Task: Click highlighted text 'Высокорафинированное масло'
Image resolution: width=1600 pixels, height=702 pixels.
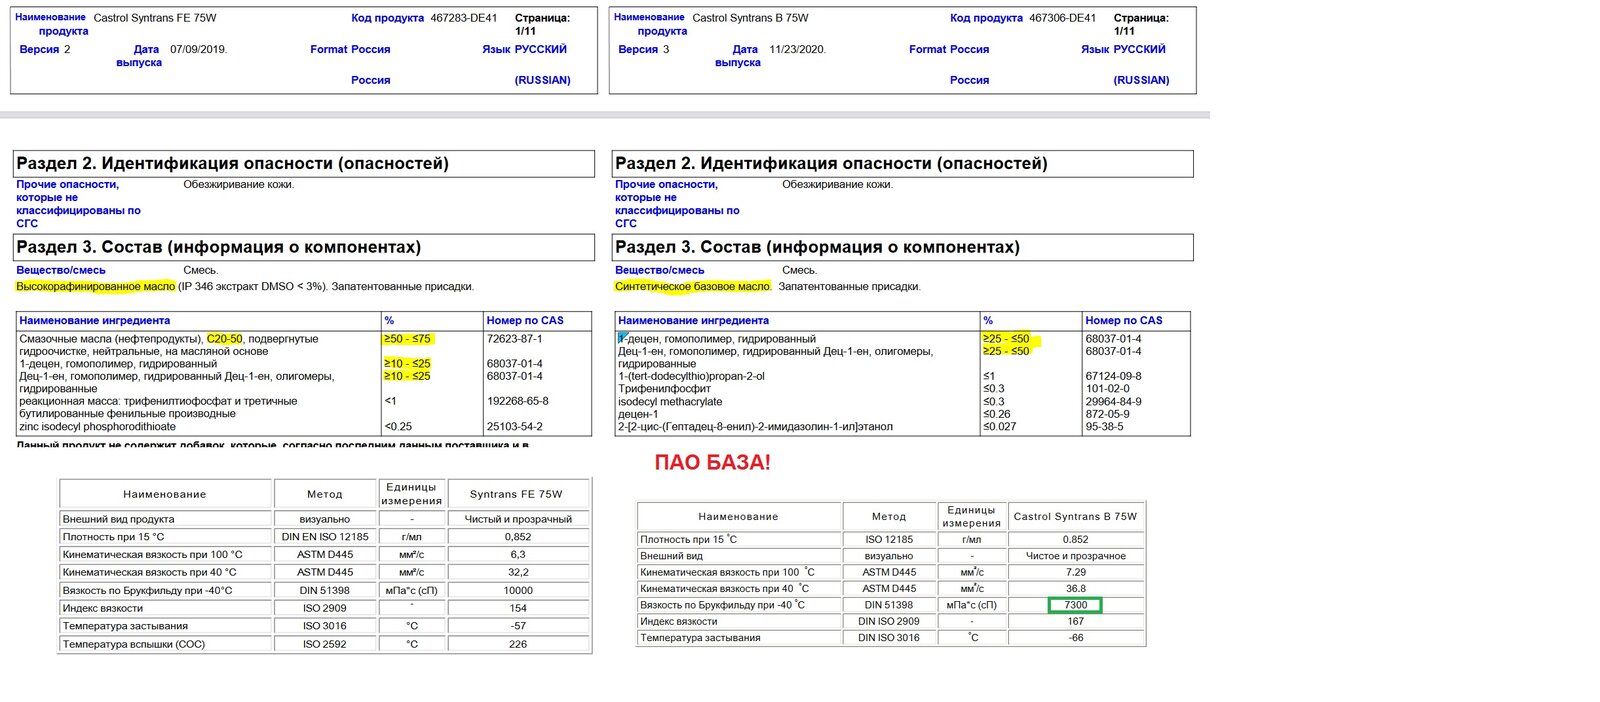Action: pyautogui.click(x=95, y=286)
